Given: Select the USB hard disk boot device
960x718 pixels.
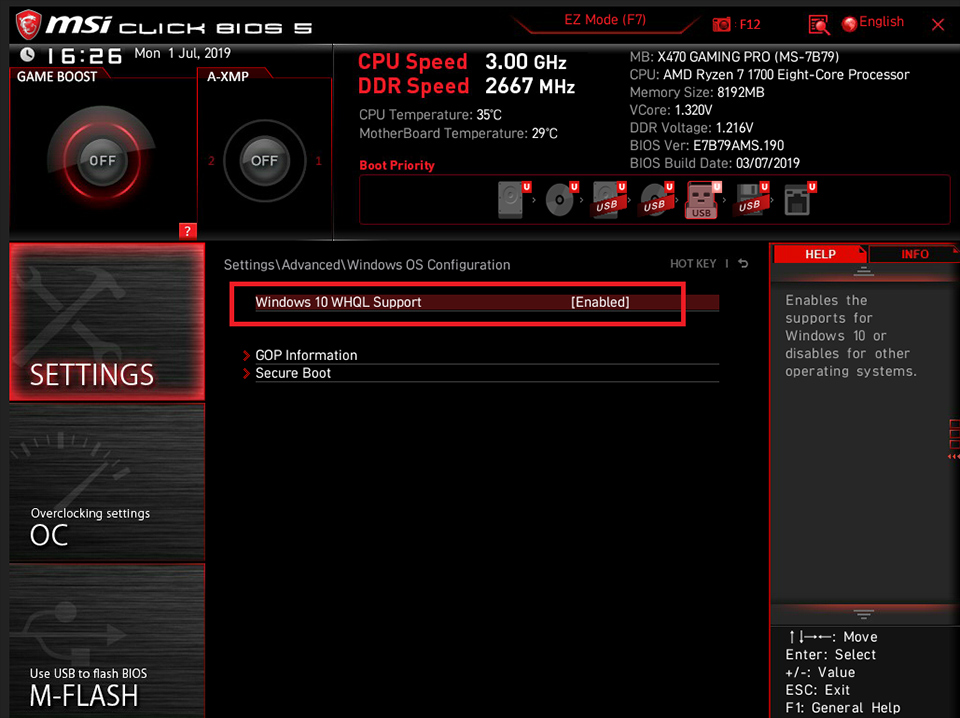Looking at the screenshot, I should [609, 200].
